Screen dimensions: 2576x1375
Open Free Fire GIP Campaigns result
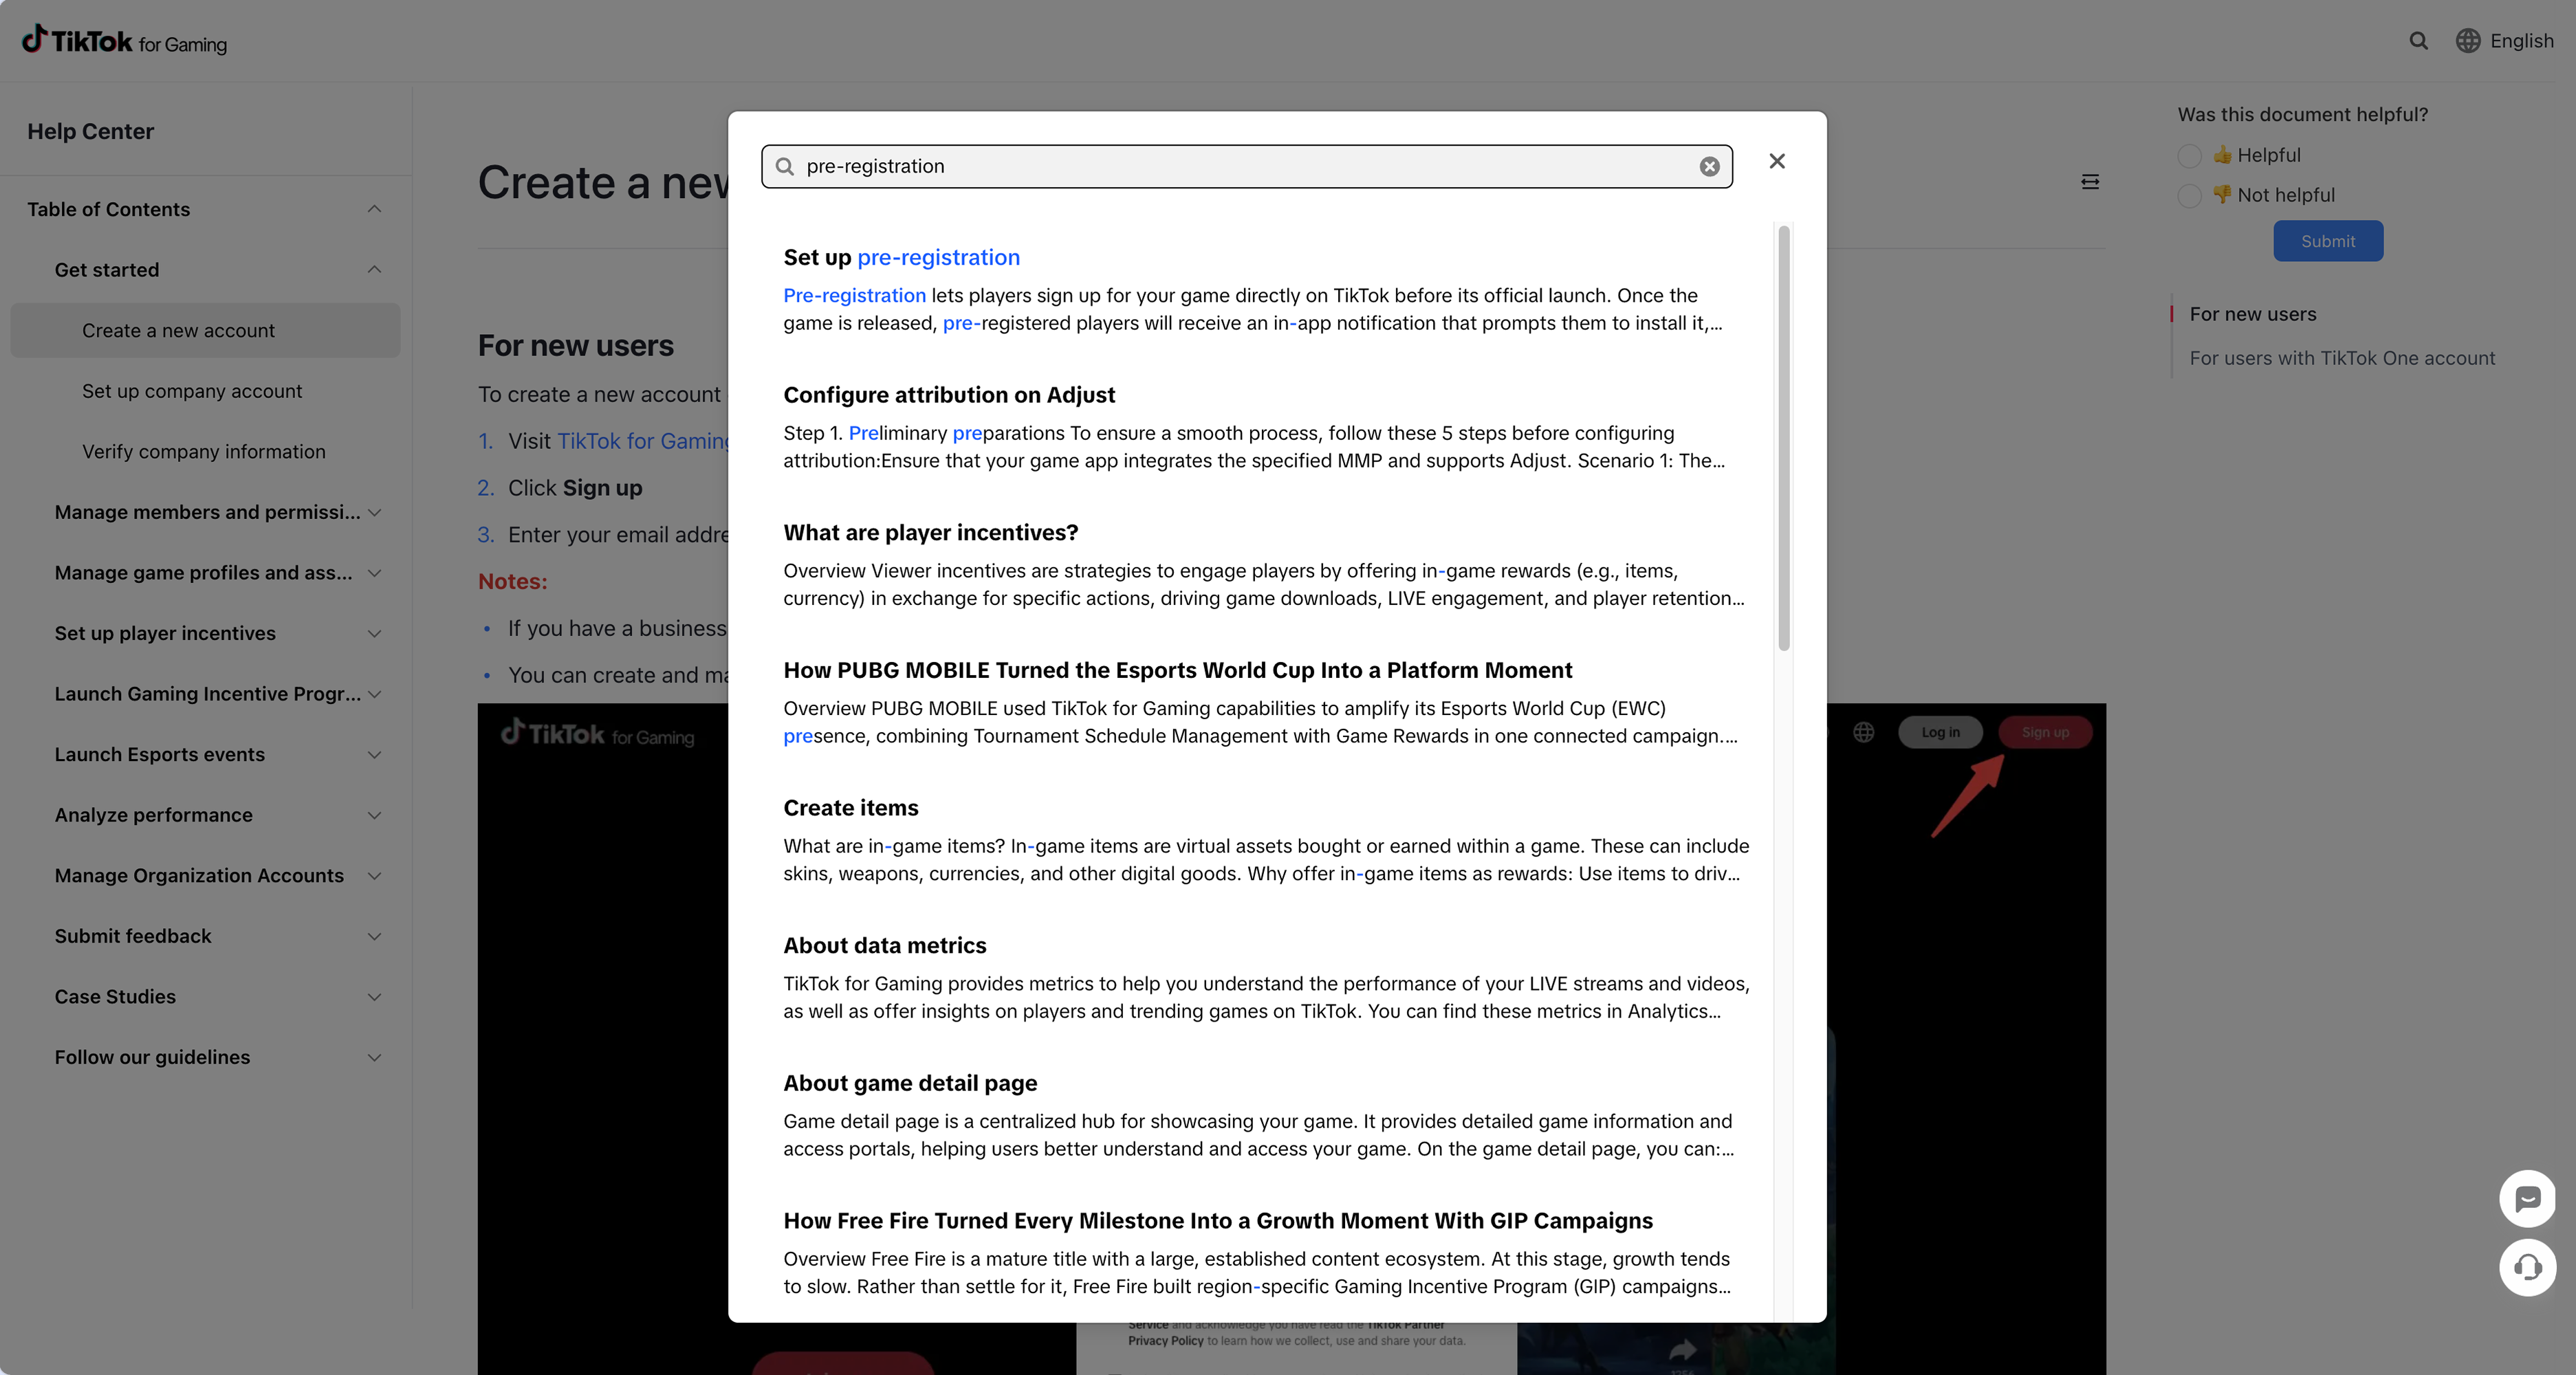point(1218,1221)
